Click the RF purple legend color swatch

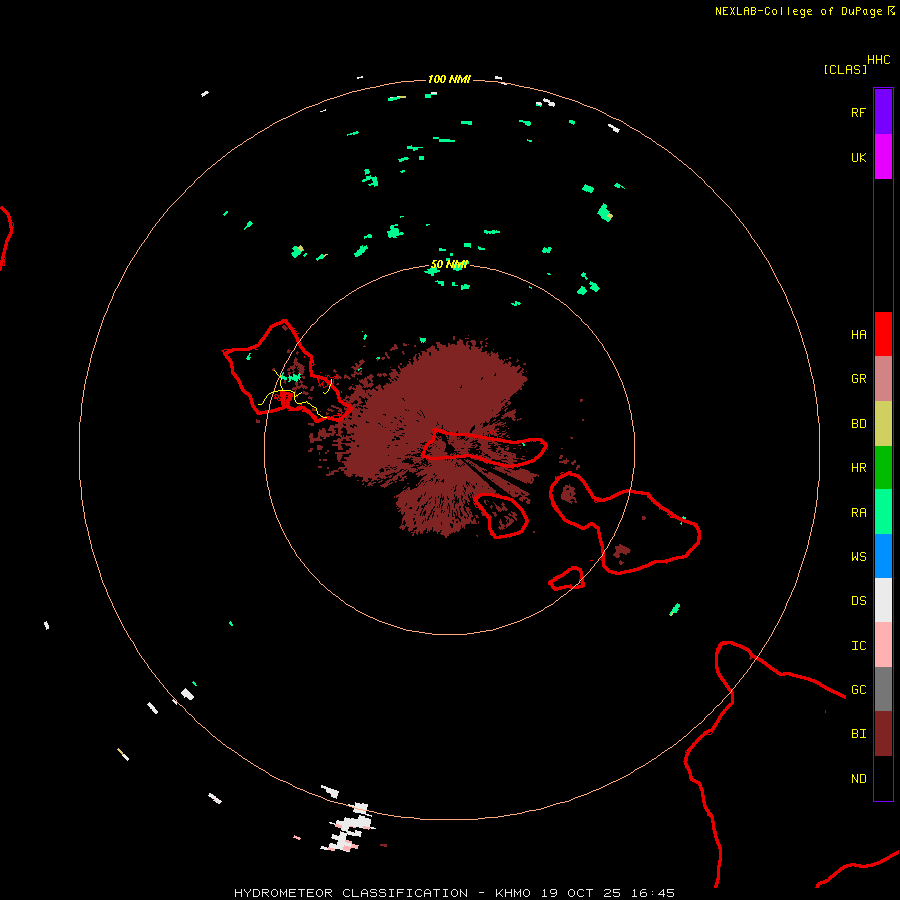(883, 112)
